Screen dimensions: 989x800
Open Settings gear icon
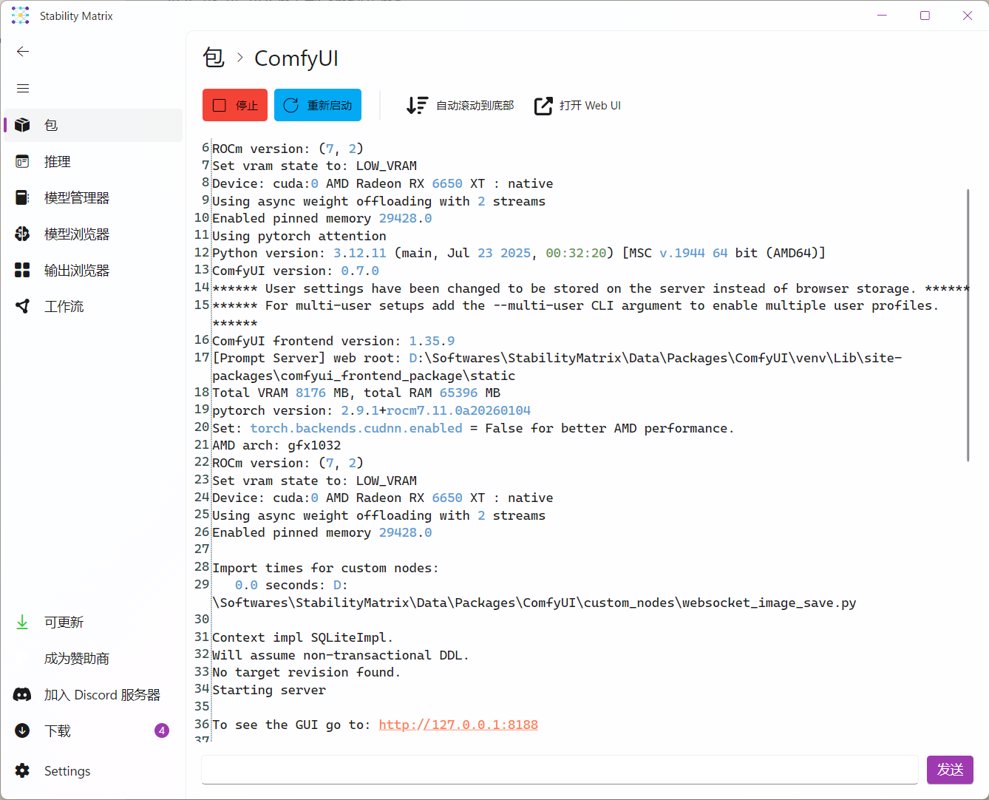pyautogui.click(x=22, y=770)
